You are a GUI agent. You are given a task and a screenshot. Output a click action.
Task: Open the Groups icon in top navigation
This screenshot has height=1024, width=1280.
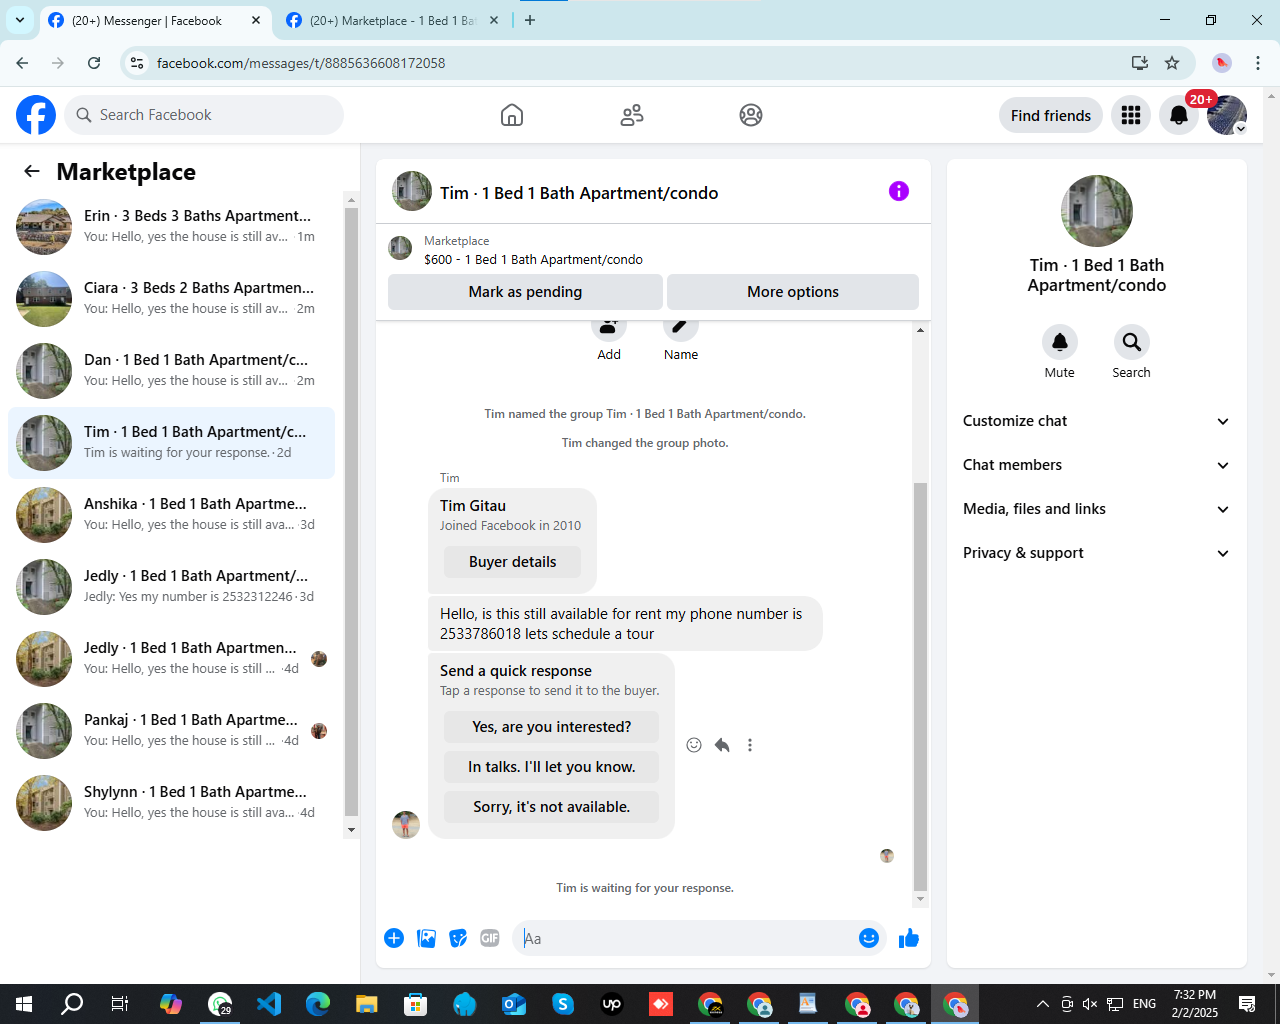pyautogui.click(x=751, y=115)
